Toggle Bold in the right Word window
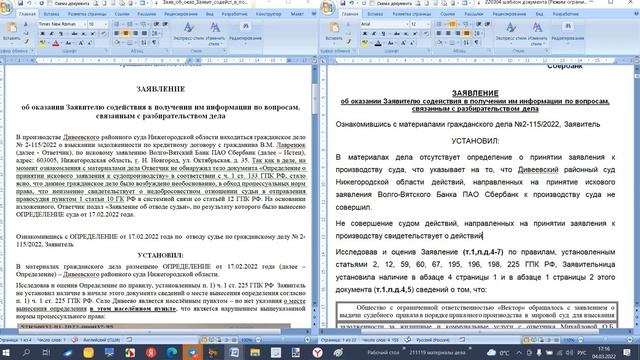 [x=364, y=33]
